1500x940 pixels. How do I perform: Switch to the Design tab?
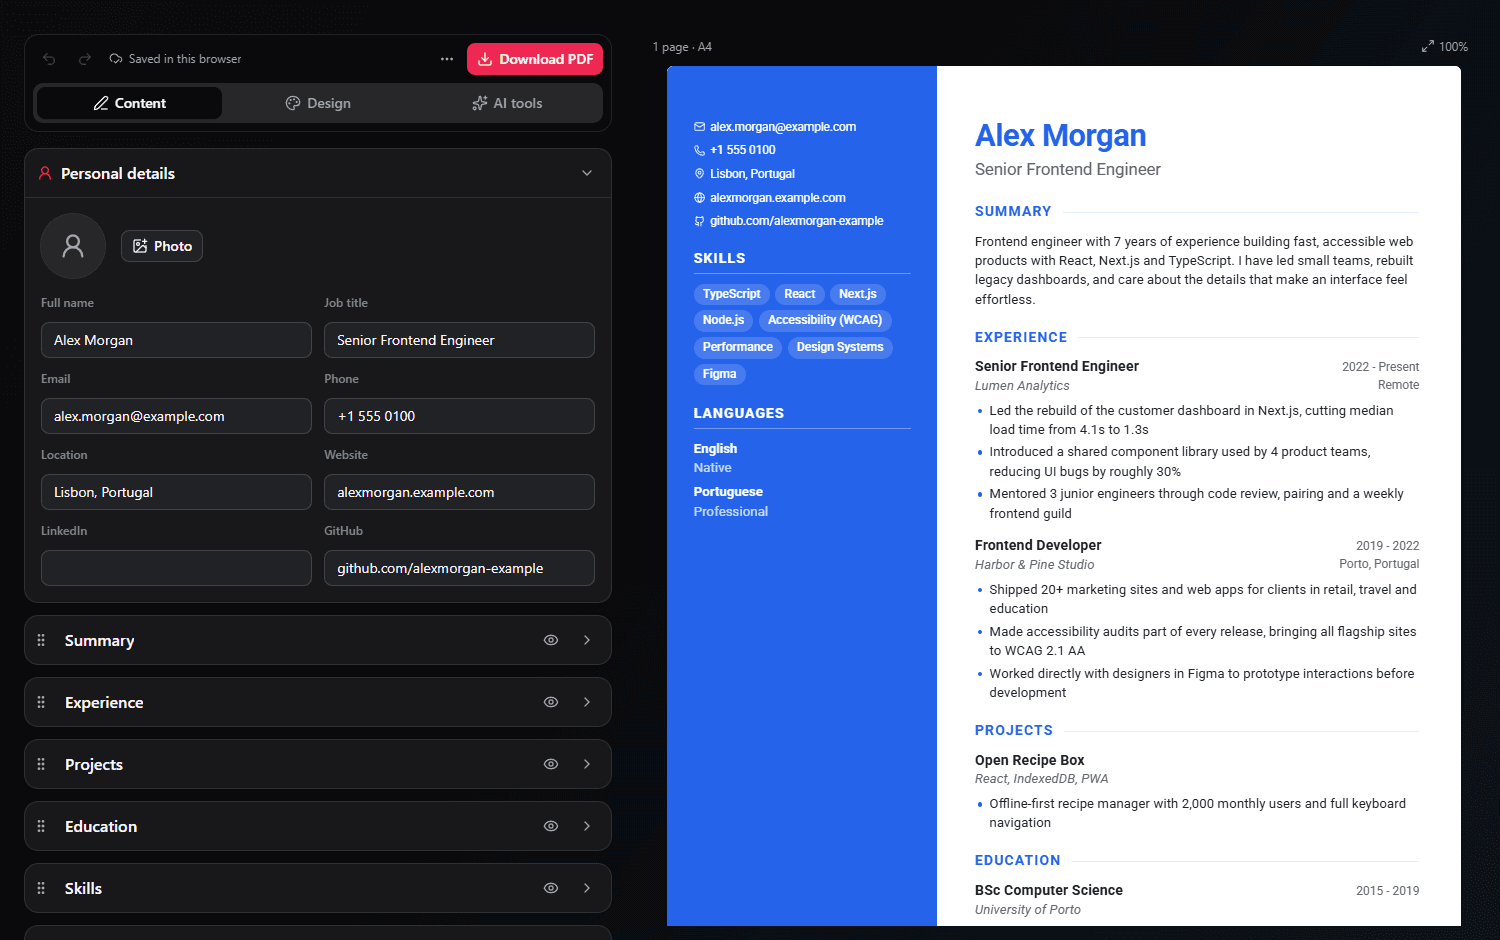pos(318,103)
